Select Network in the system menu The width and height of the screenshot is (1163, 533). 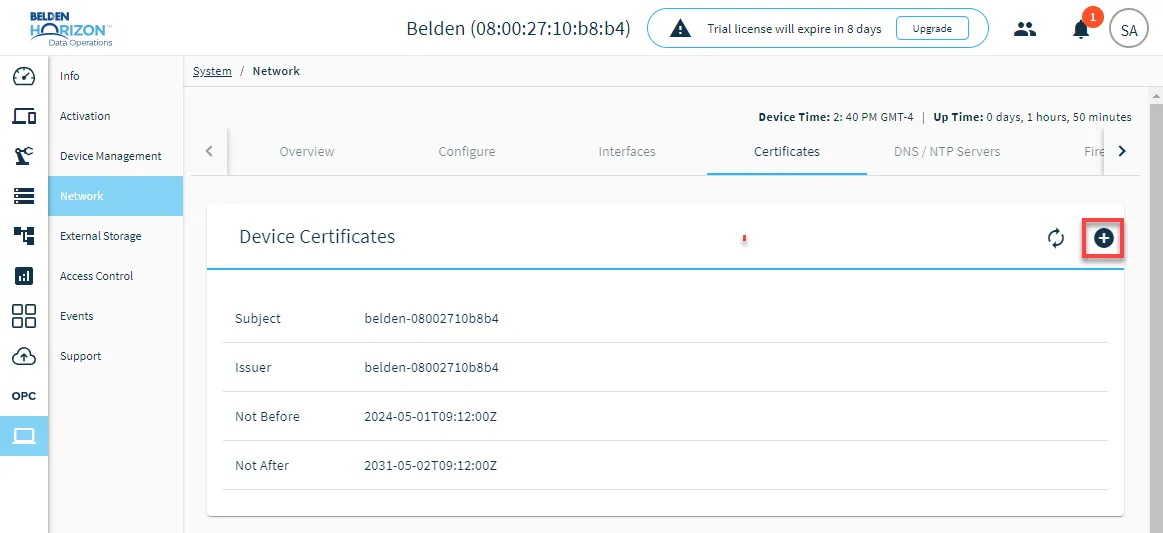pyautogui.click(x=116, y=196)
